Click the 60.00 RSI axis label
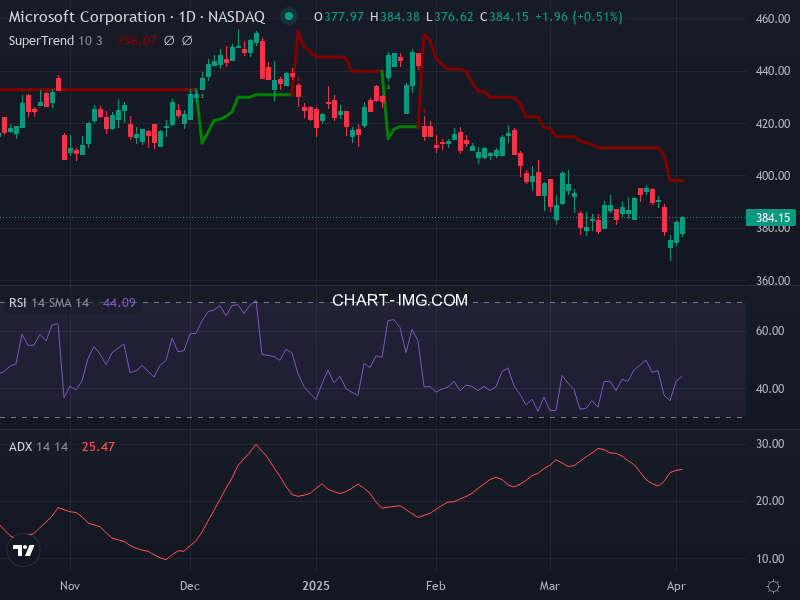The height and width of the screenshot is (600, 800). tap(770, 331)
